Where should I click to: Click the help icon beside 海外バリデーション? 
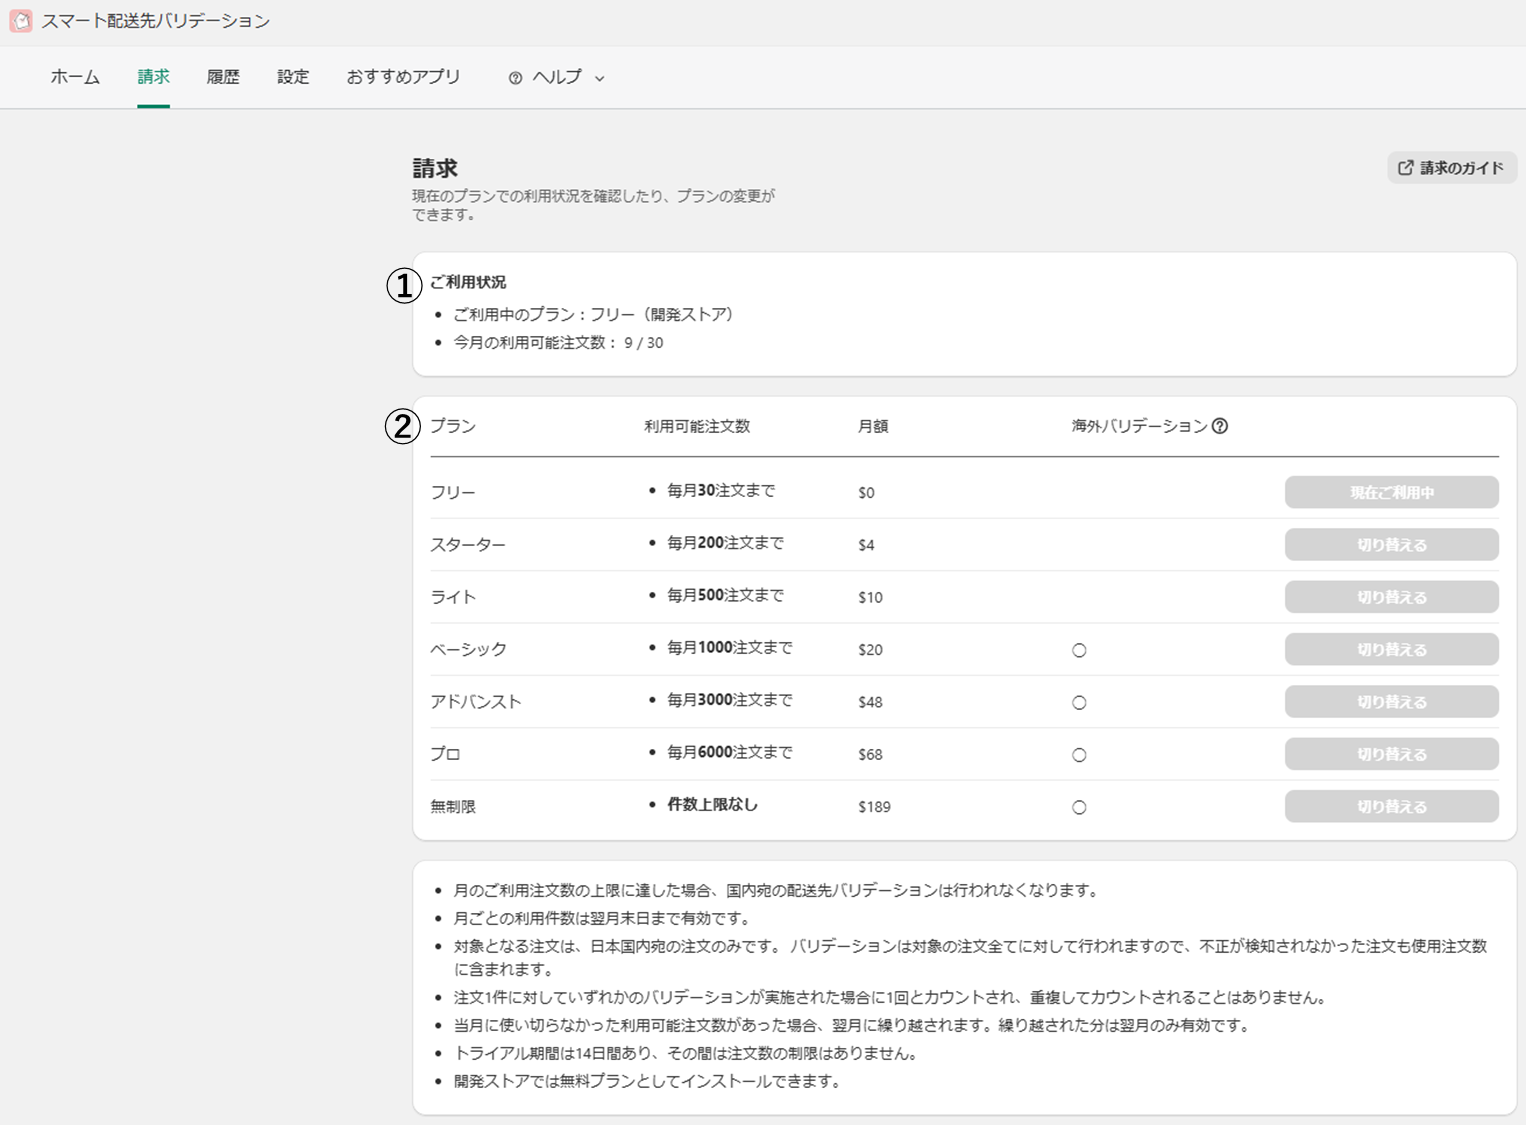tap(1220, 426)
